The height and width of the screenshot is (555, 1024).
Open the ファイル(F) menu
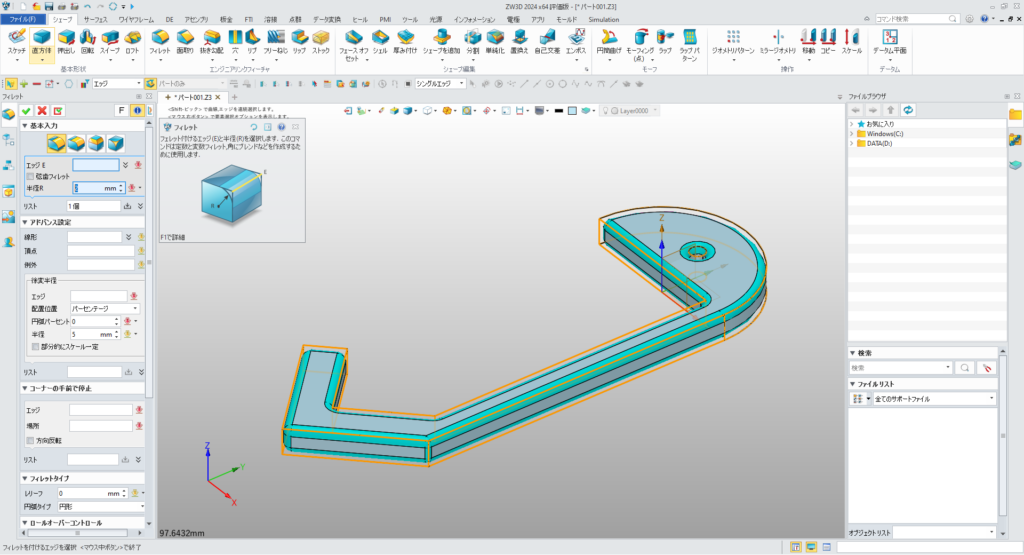pos(22,19)
